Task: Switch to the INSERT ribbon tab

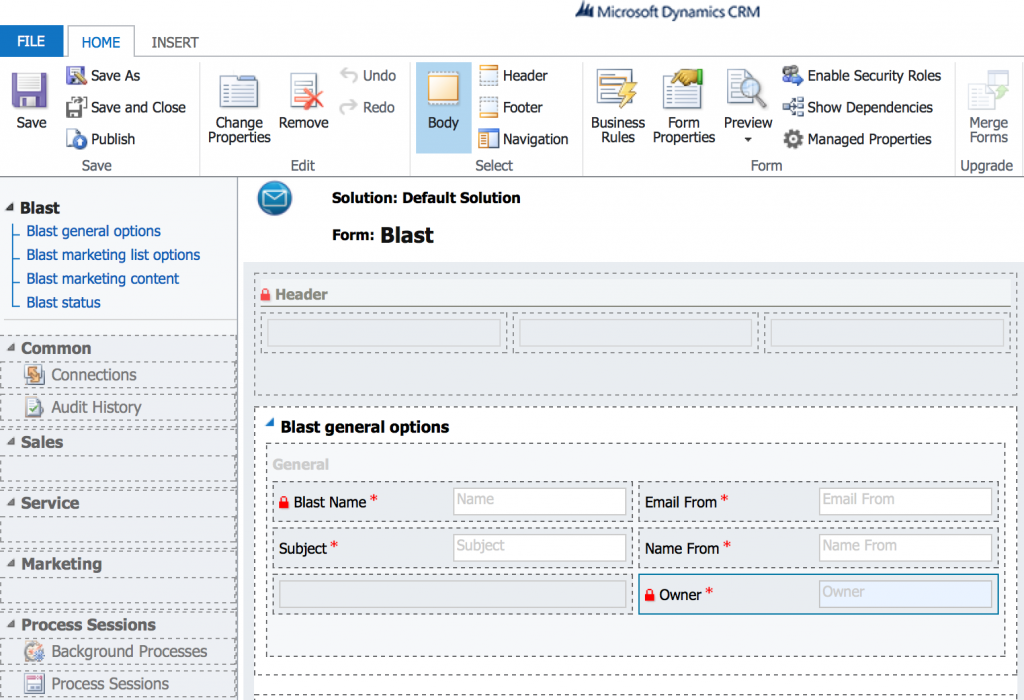Action: click(175, 42)
